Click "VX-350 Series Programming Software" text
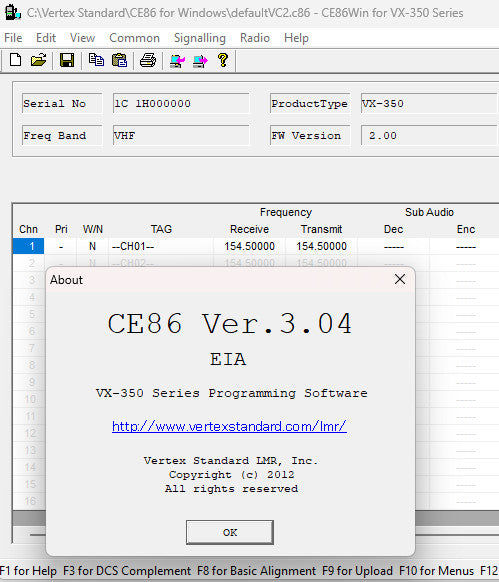 pos(232,393)
